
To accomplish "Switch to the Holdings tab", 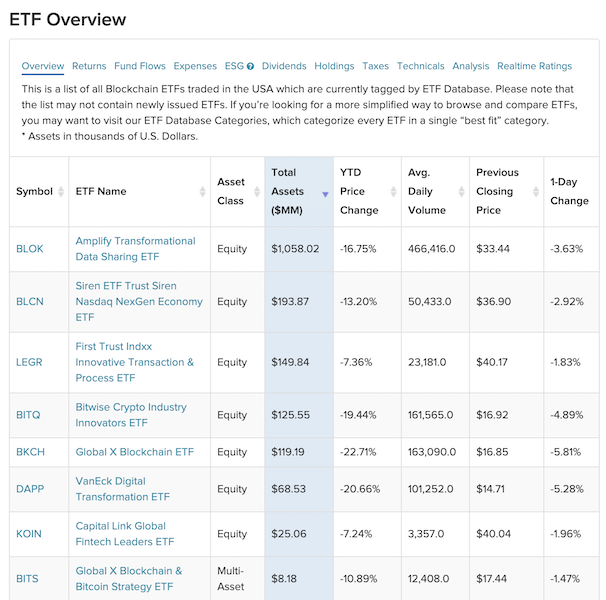I will tap(334, 66).
